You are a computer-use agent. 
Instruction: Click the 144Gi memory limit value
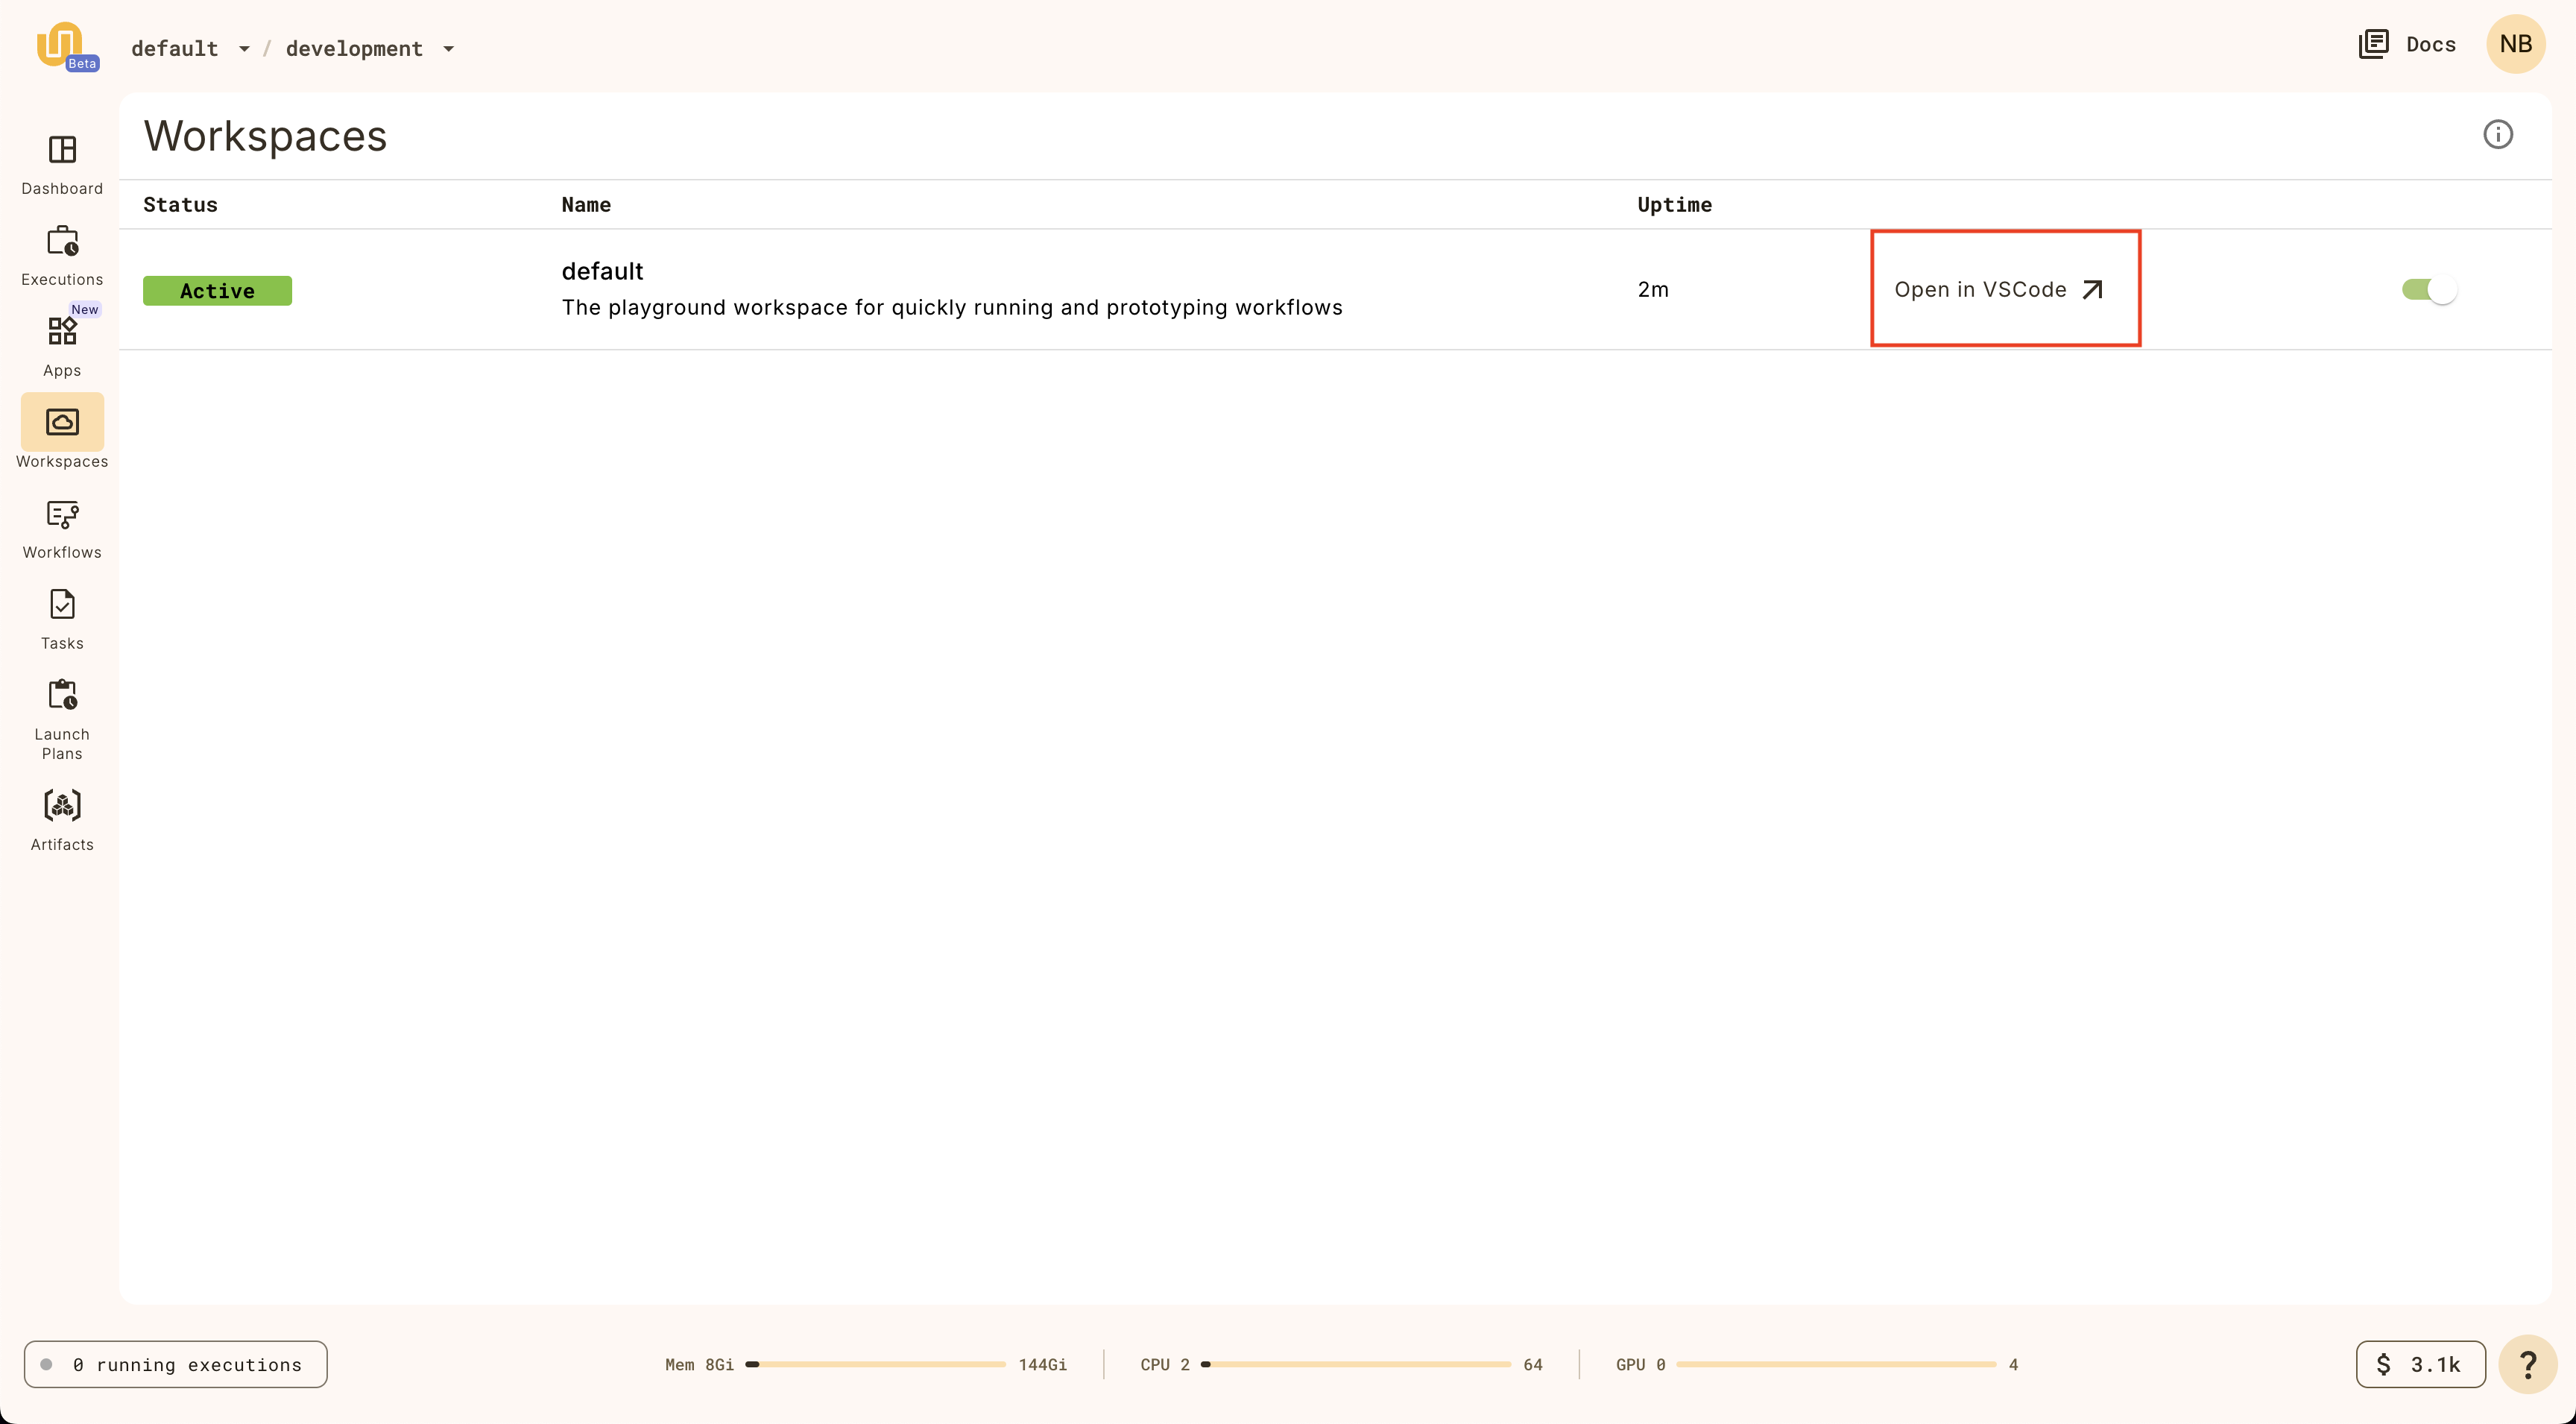(1042, 1365)
